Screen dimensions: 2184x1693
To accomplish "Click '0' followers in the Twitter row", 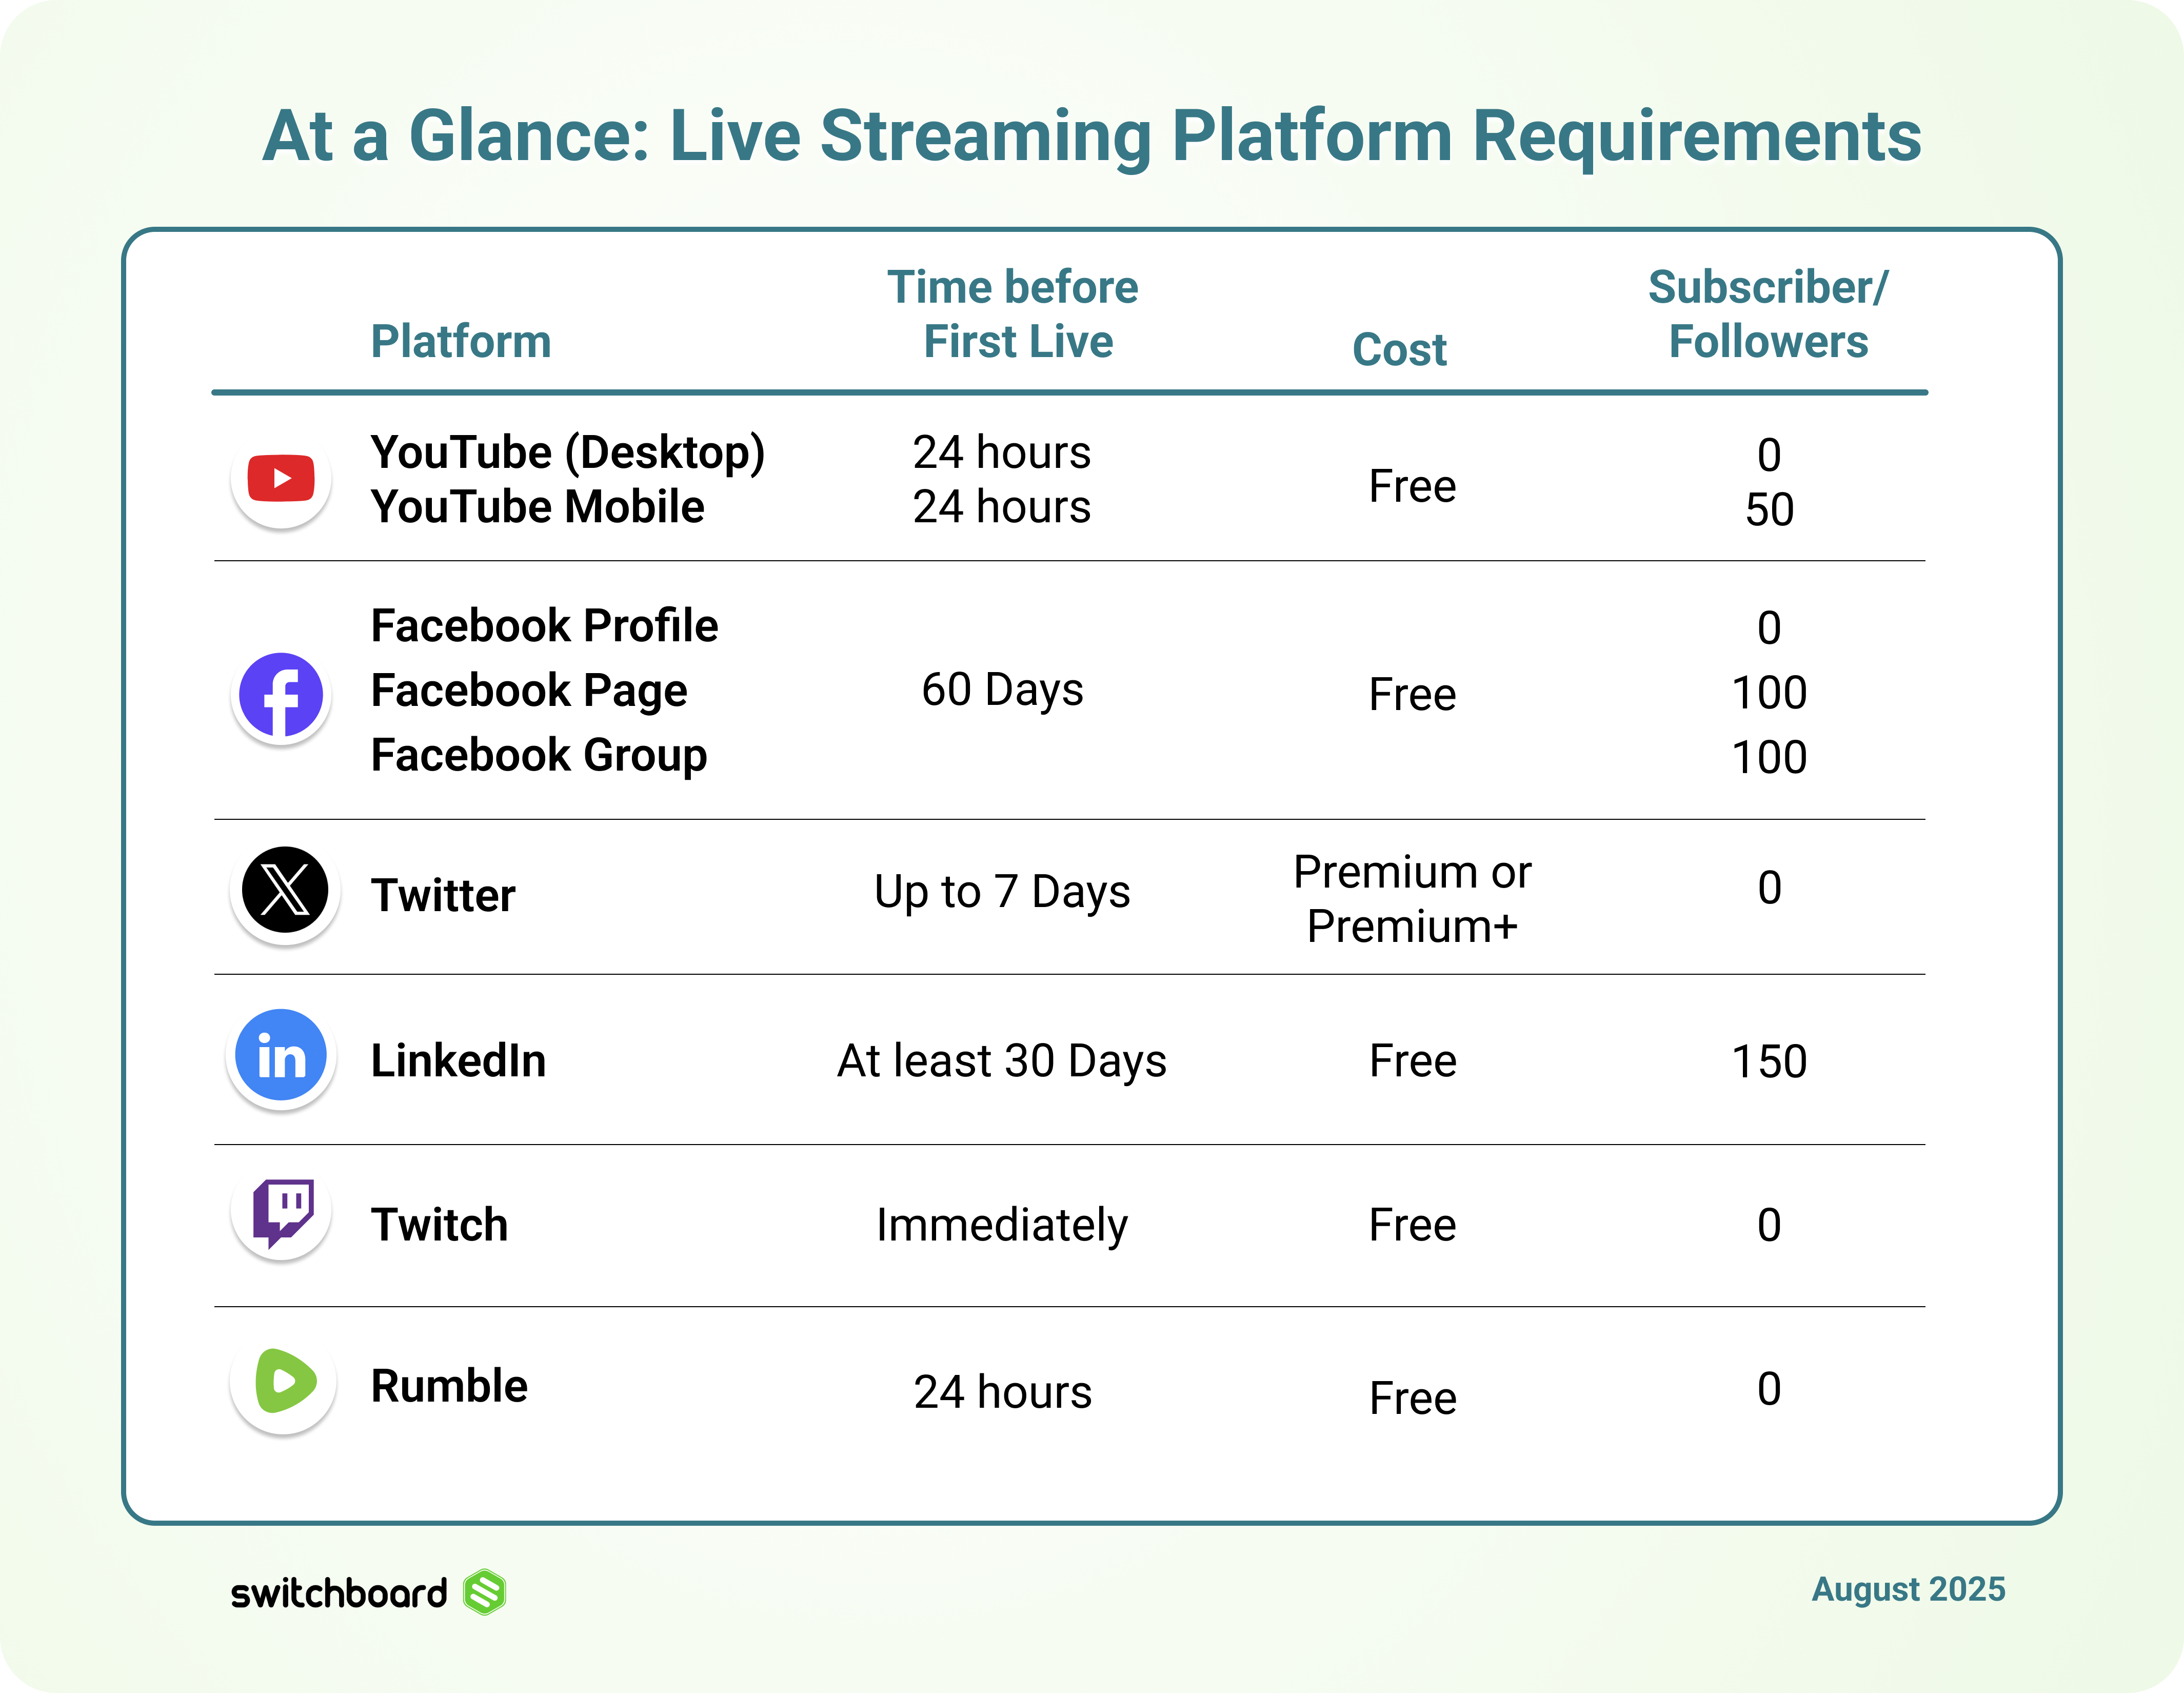I will tap(1769, 888).
